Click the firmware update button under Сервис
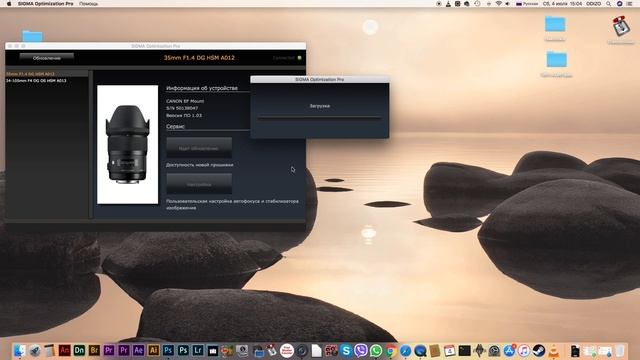Viewport: 640px width, 360px height. tap(199, 148)
